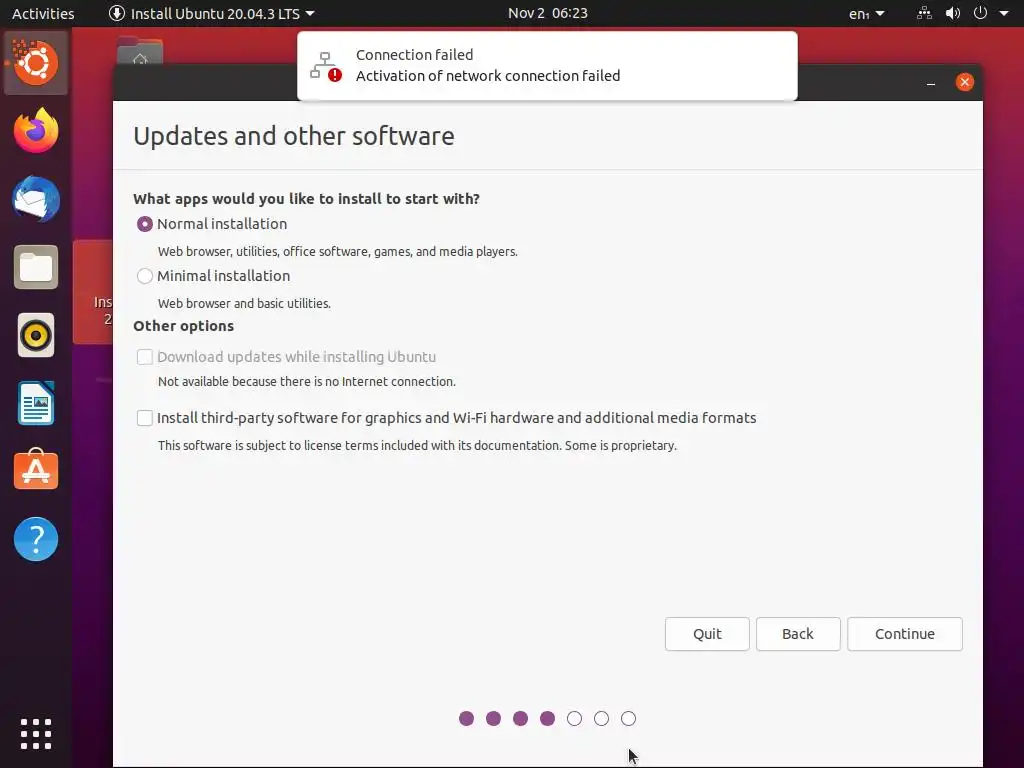Click Not available because no Internet connection text
Image resolution: width=1024 pixels, height=768 pixels.
(307, 381)
